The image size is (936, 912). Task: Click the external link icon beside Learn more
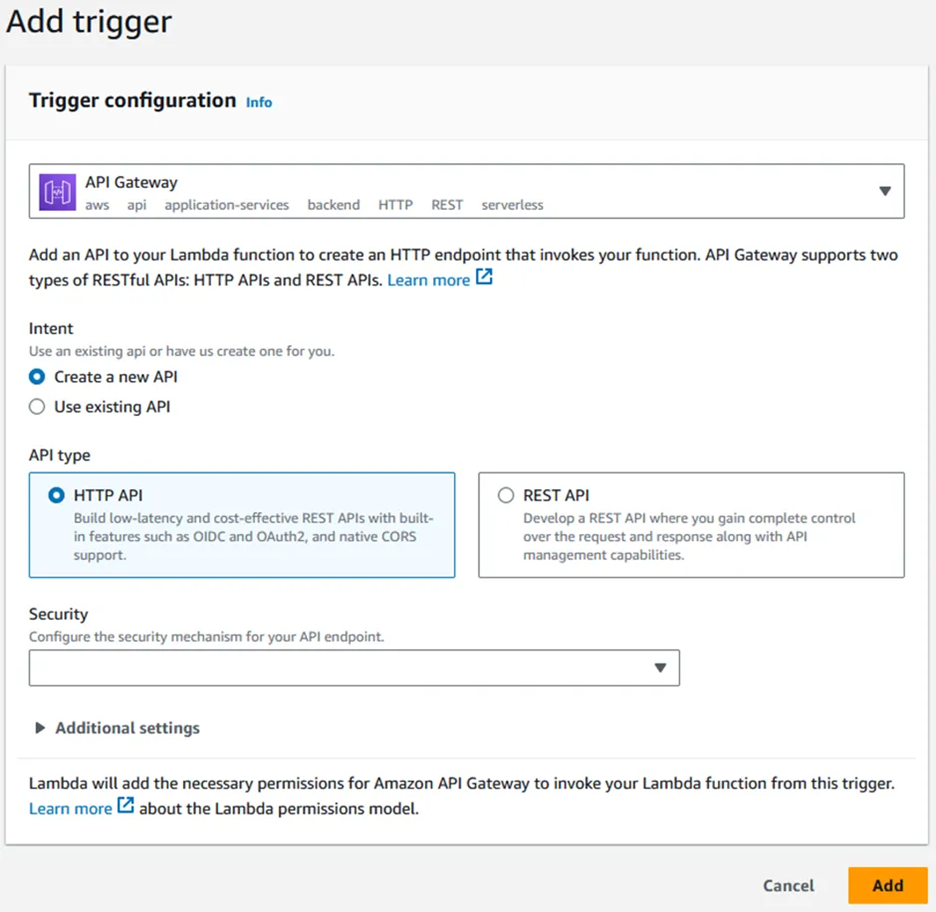[486, 280]
